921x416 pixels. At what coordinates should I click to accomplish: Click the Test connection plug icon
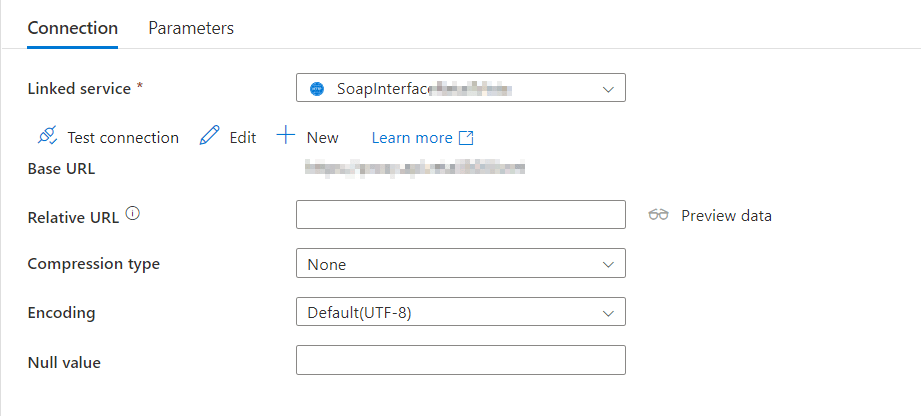(x=46, y=137)
